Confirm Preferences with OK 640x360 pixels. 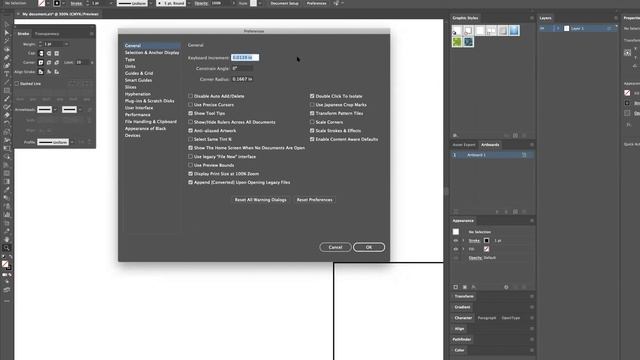tap(369, 247)
